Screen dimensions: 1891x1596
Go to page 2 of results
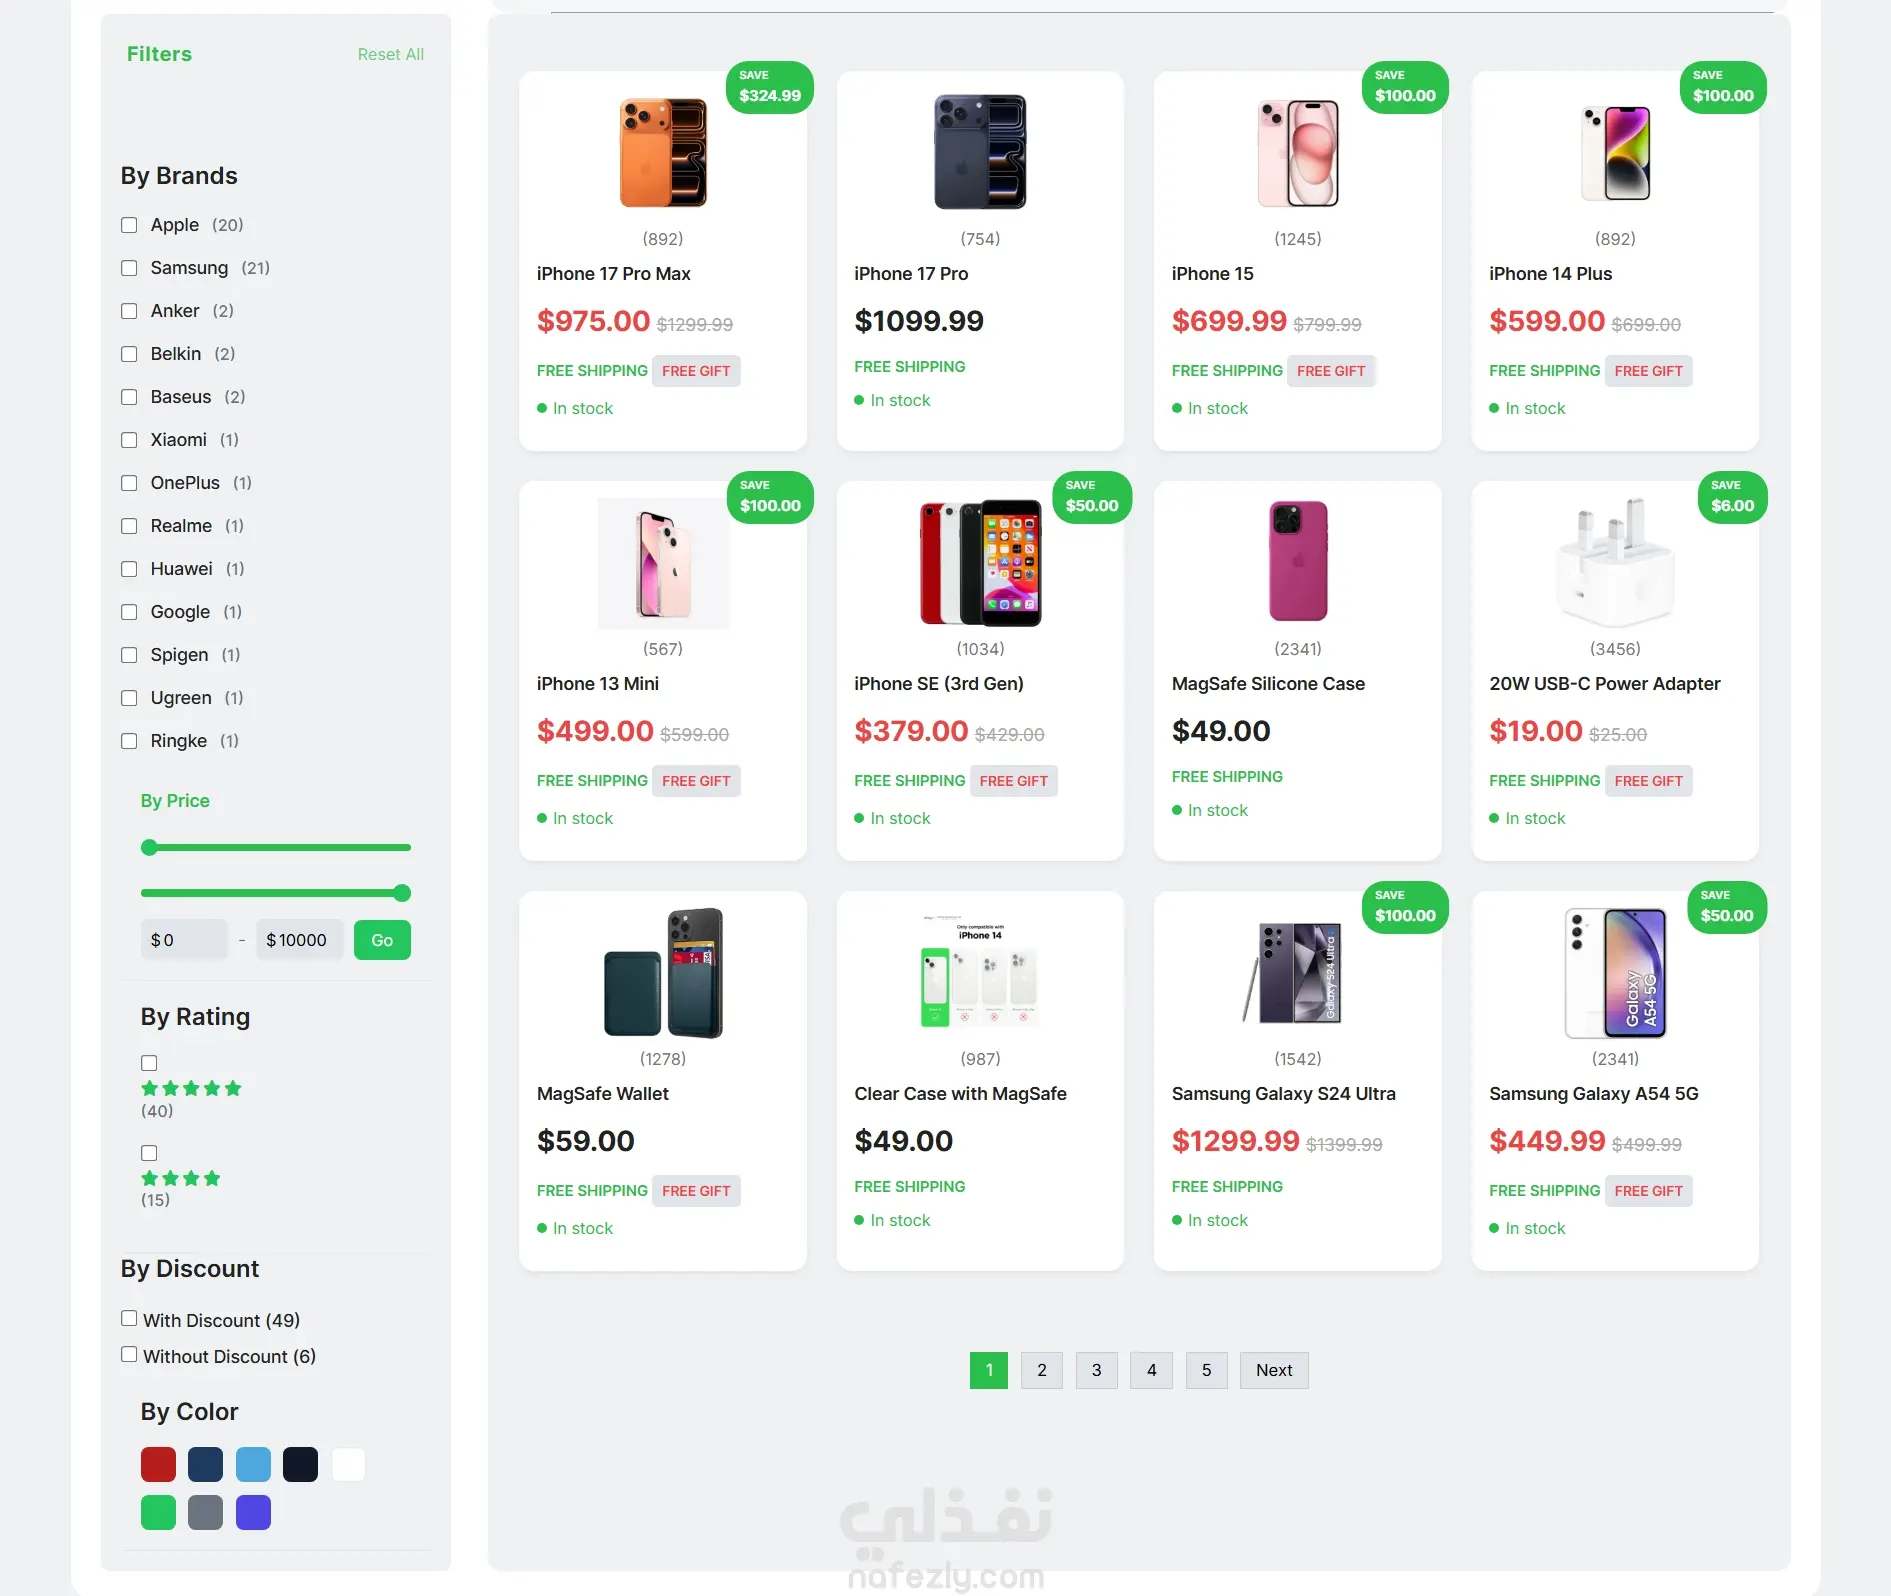(1042, 1370)
